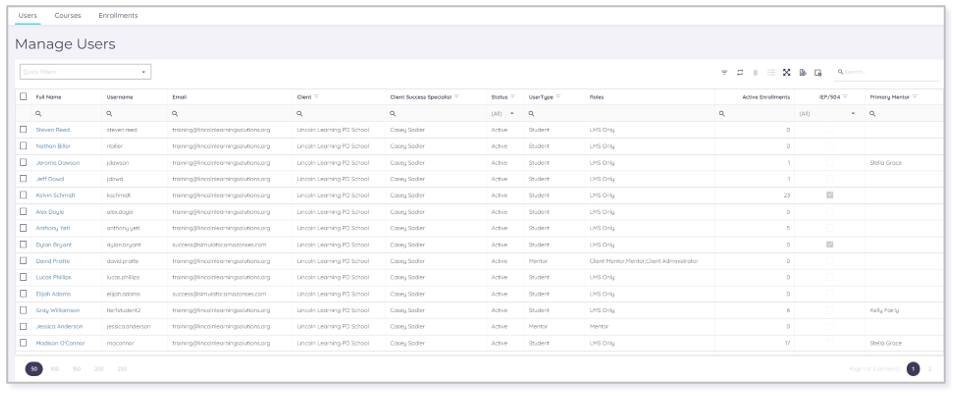Open the Quick Filters dropdown

click(85, 72)
